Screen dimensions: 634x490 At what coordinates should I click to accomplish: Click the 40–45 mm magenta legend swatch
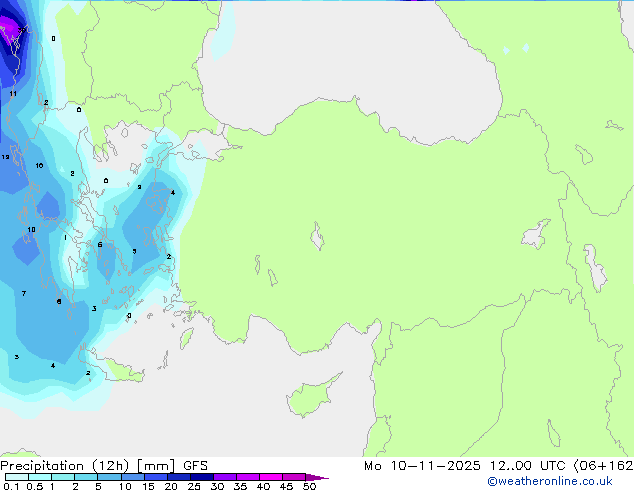[271, 477]
